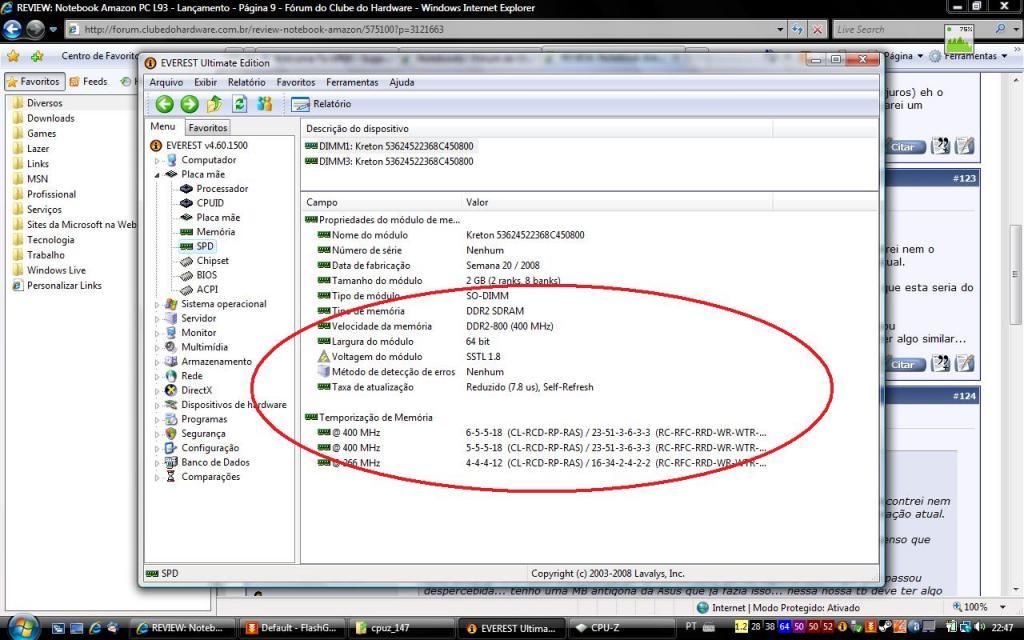Click the Valor column header

pos(616,202)
